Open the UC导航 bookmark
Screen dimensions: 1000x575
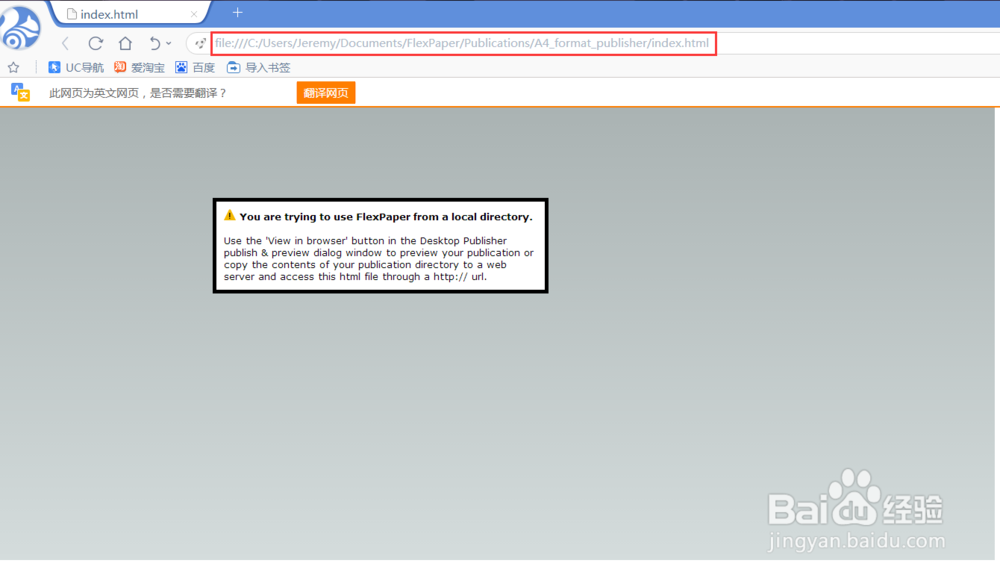click(76, 68)
